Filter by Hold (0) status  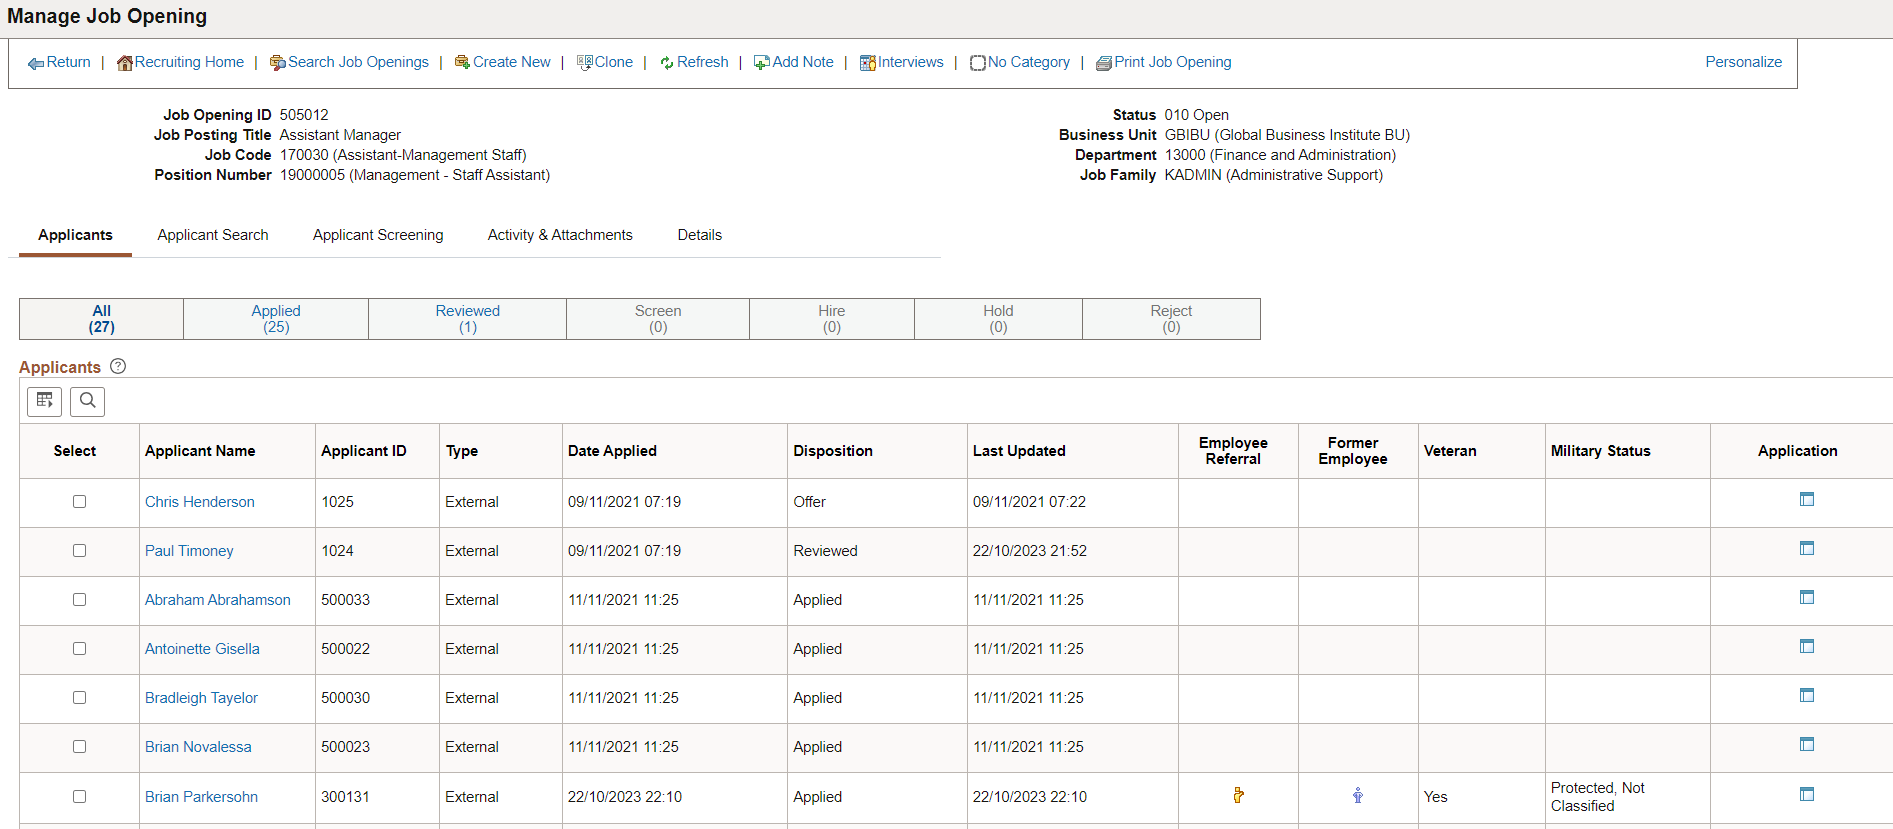998,319
